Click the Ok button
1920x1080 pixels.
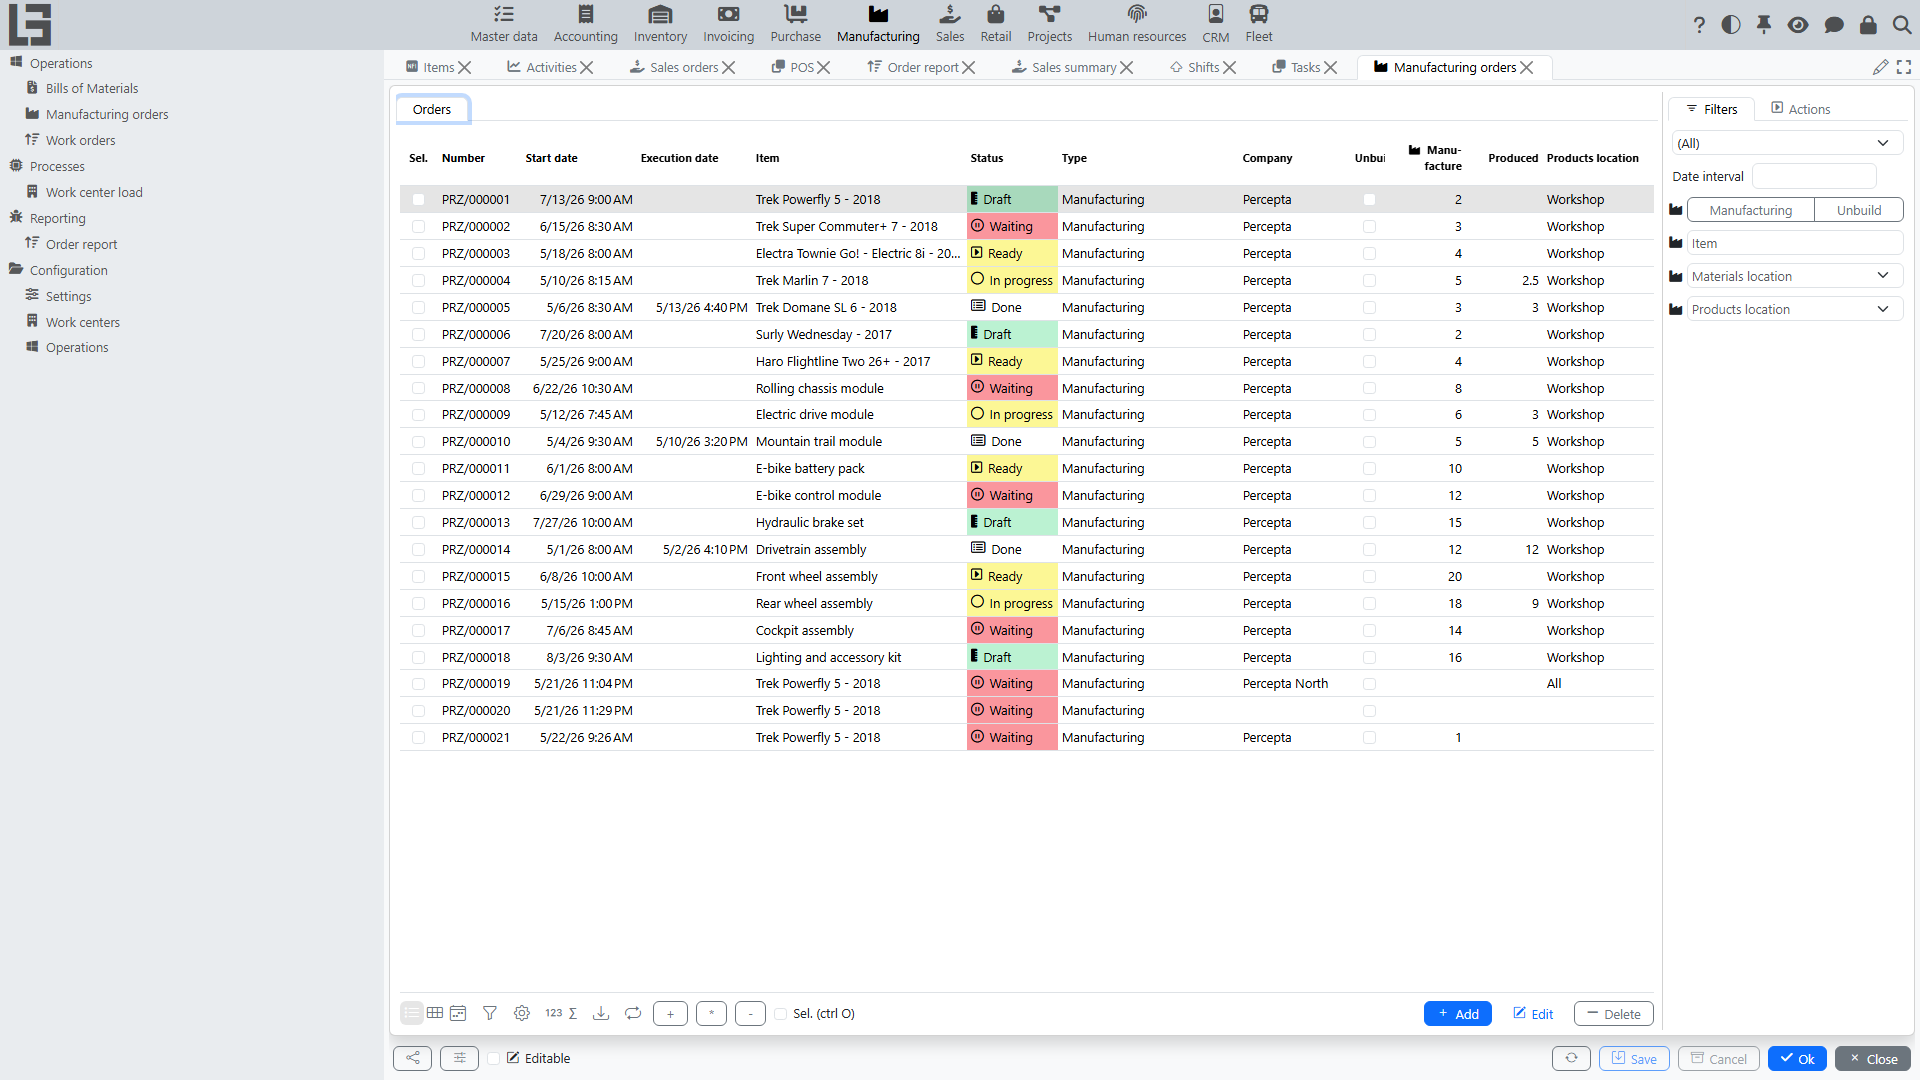pos(1797,1059)
